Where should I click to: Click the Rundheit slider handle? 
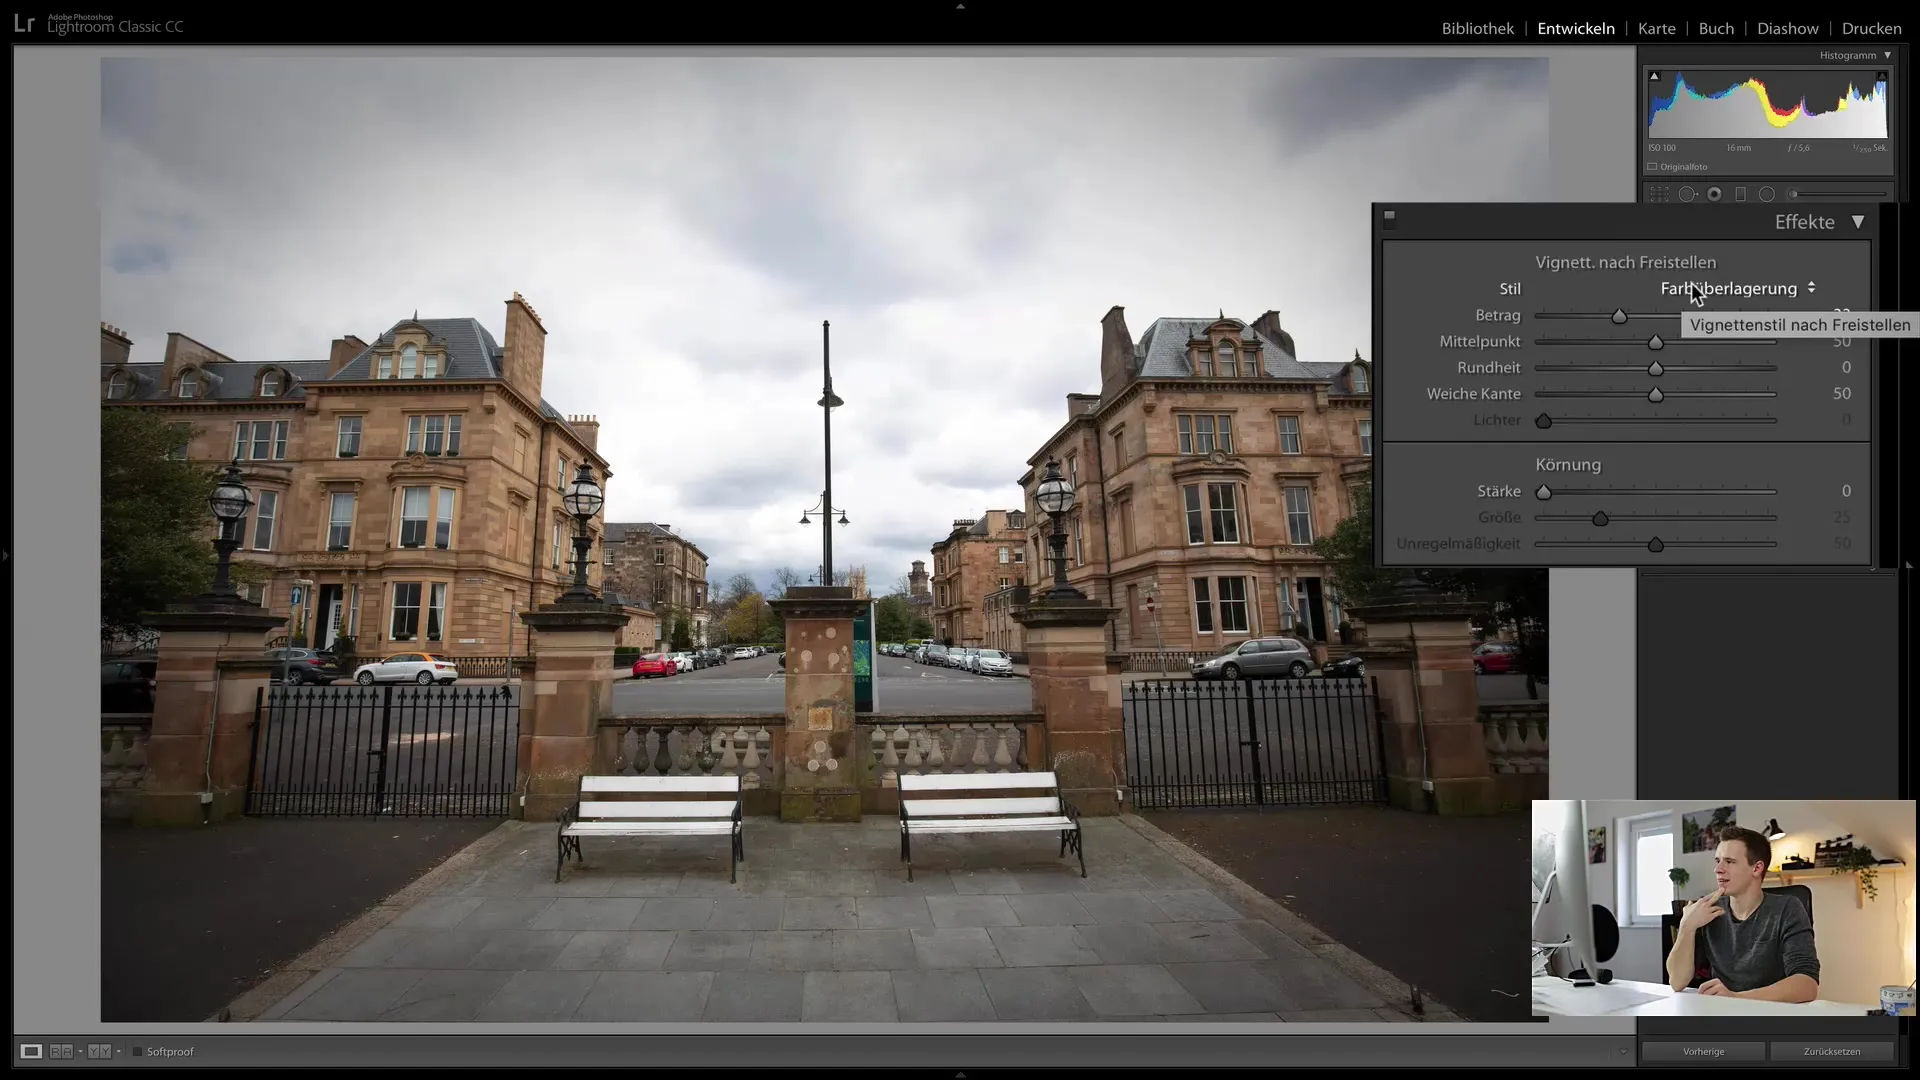coord(1655,368)
